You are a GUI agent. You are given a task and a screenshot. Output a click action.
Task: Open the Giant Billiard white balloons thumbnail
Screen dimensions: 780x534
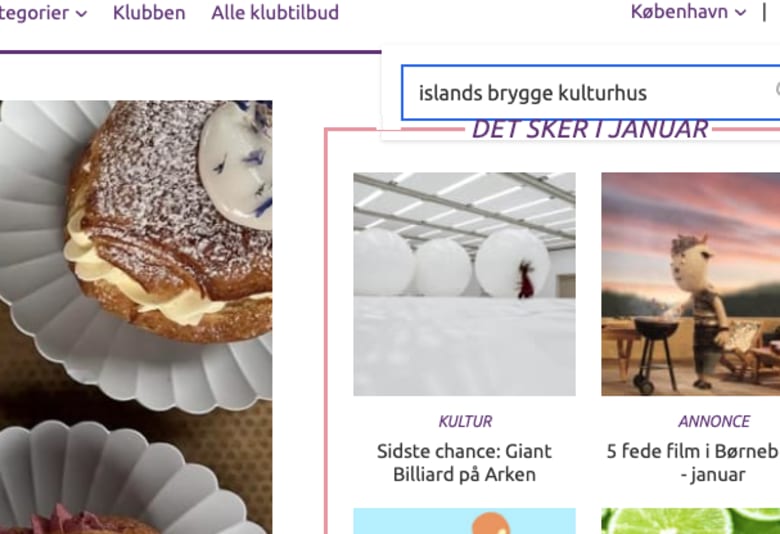(x=465, y=284)
